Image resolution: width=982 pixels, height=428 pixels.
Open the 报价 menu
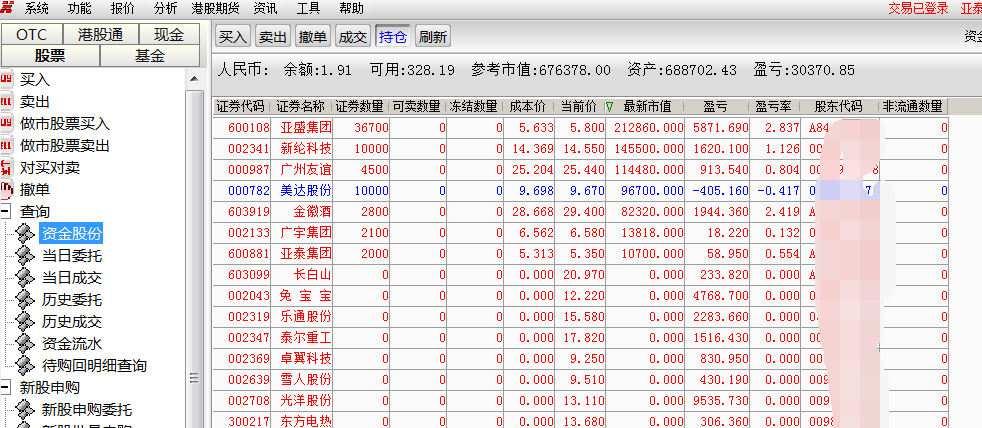122,8
